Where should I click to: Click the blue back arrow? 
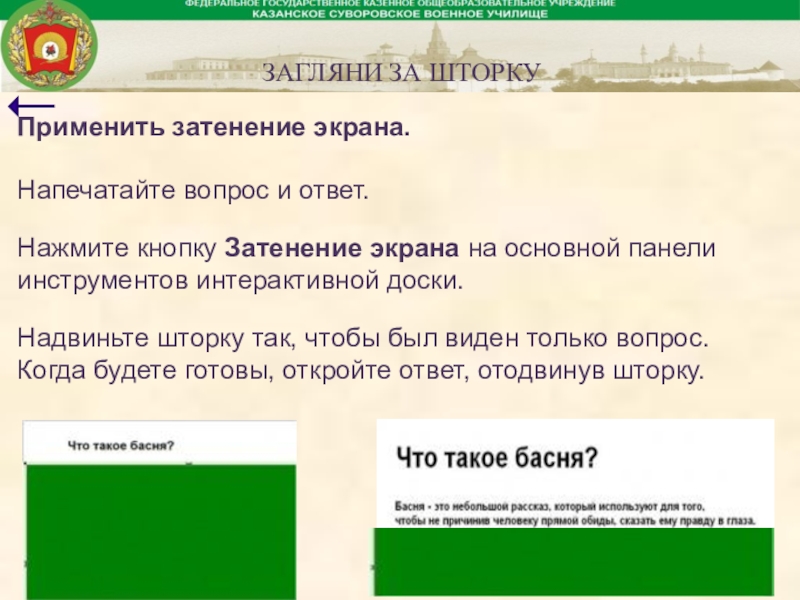[x=32, y=106]
